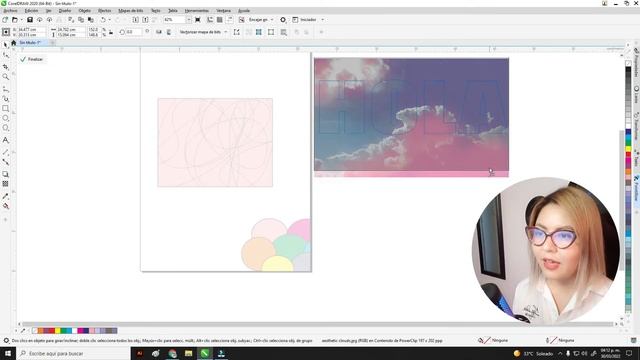640x360 pixels.
Task: Open File Explorer from the taskbar
Action: [x=188, y=353]
